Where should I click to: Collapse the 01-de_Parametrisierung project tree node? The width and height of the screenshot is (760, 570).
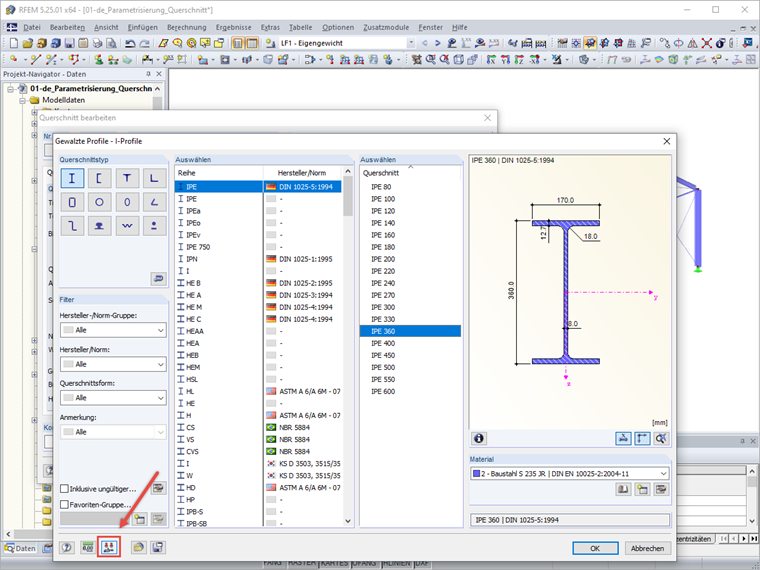pyautogui.click(x=10, y=89)
